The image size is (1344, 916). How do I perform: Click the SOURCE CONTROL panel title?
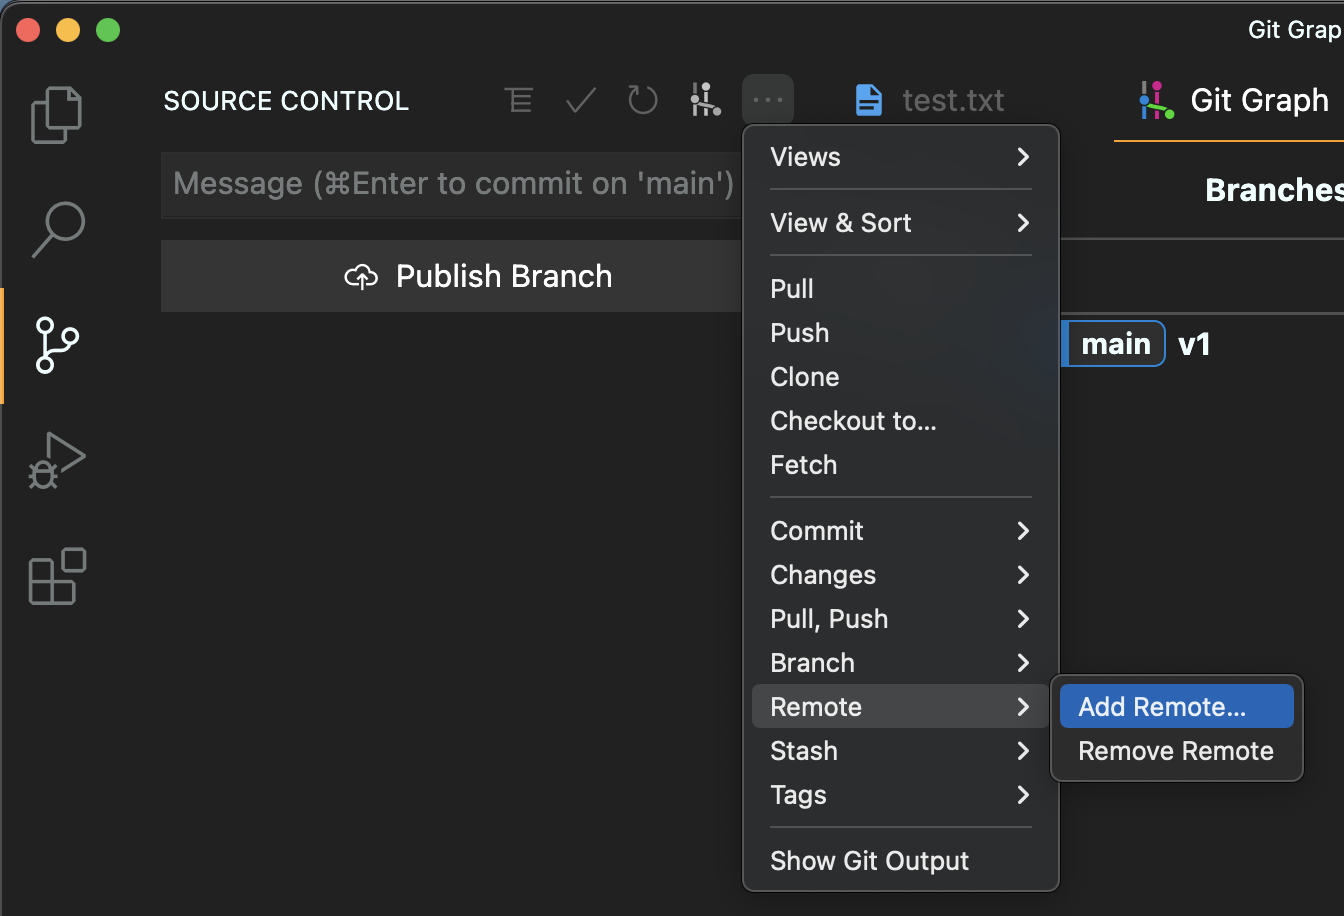[x=286, y=101]
